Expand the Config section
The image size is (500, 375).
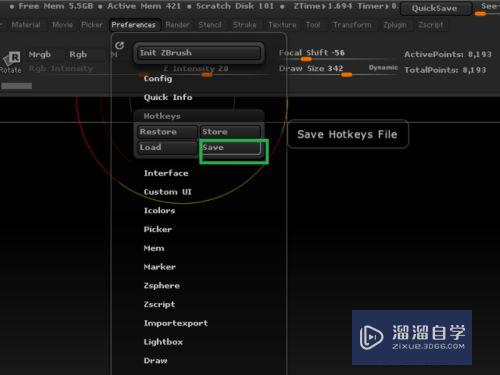pyautogui.click(x=158, y=79)
